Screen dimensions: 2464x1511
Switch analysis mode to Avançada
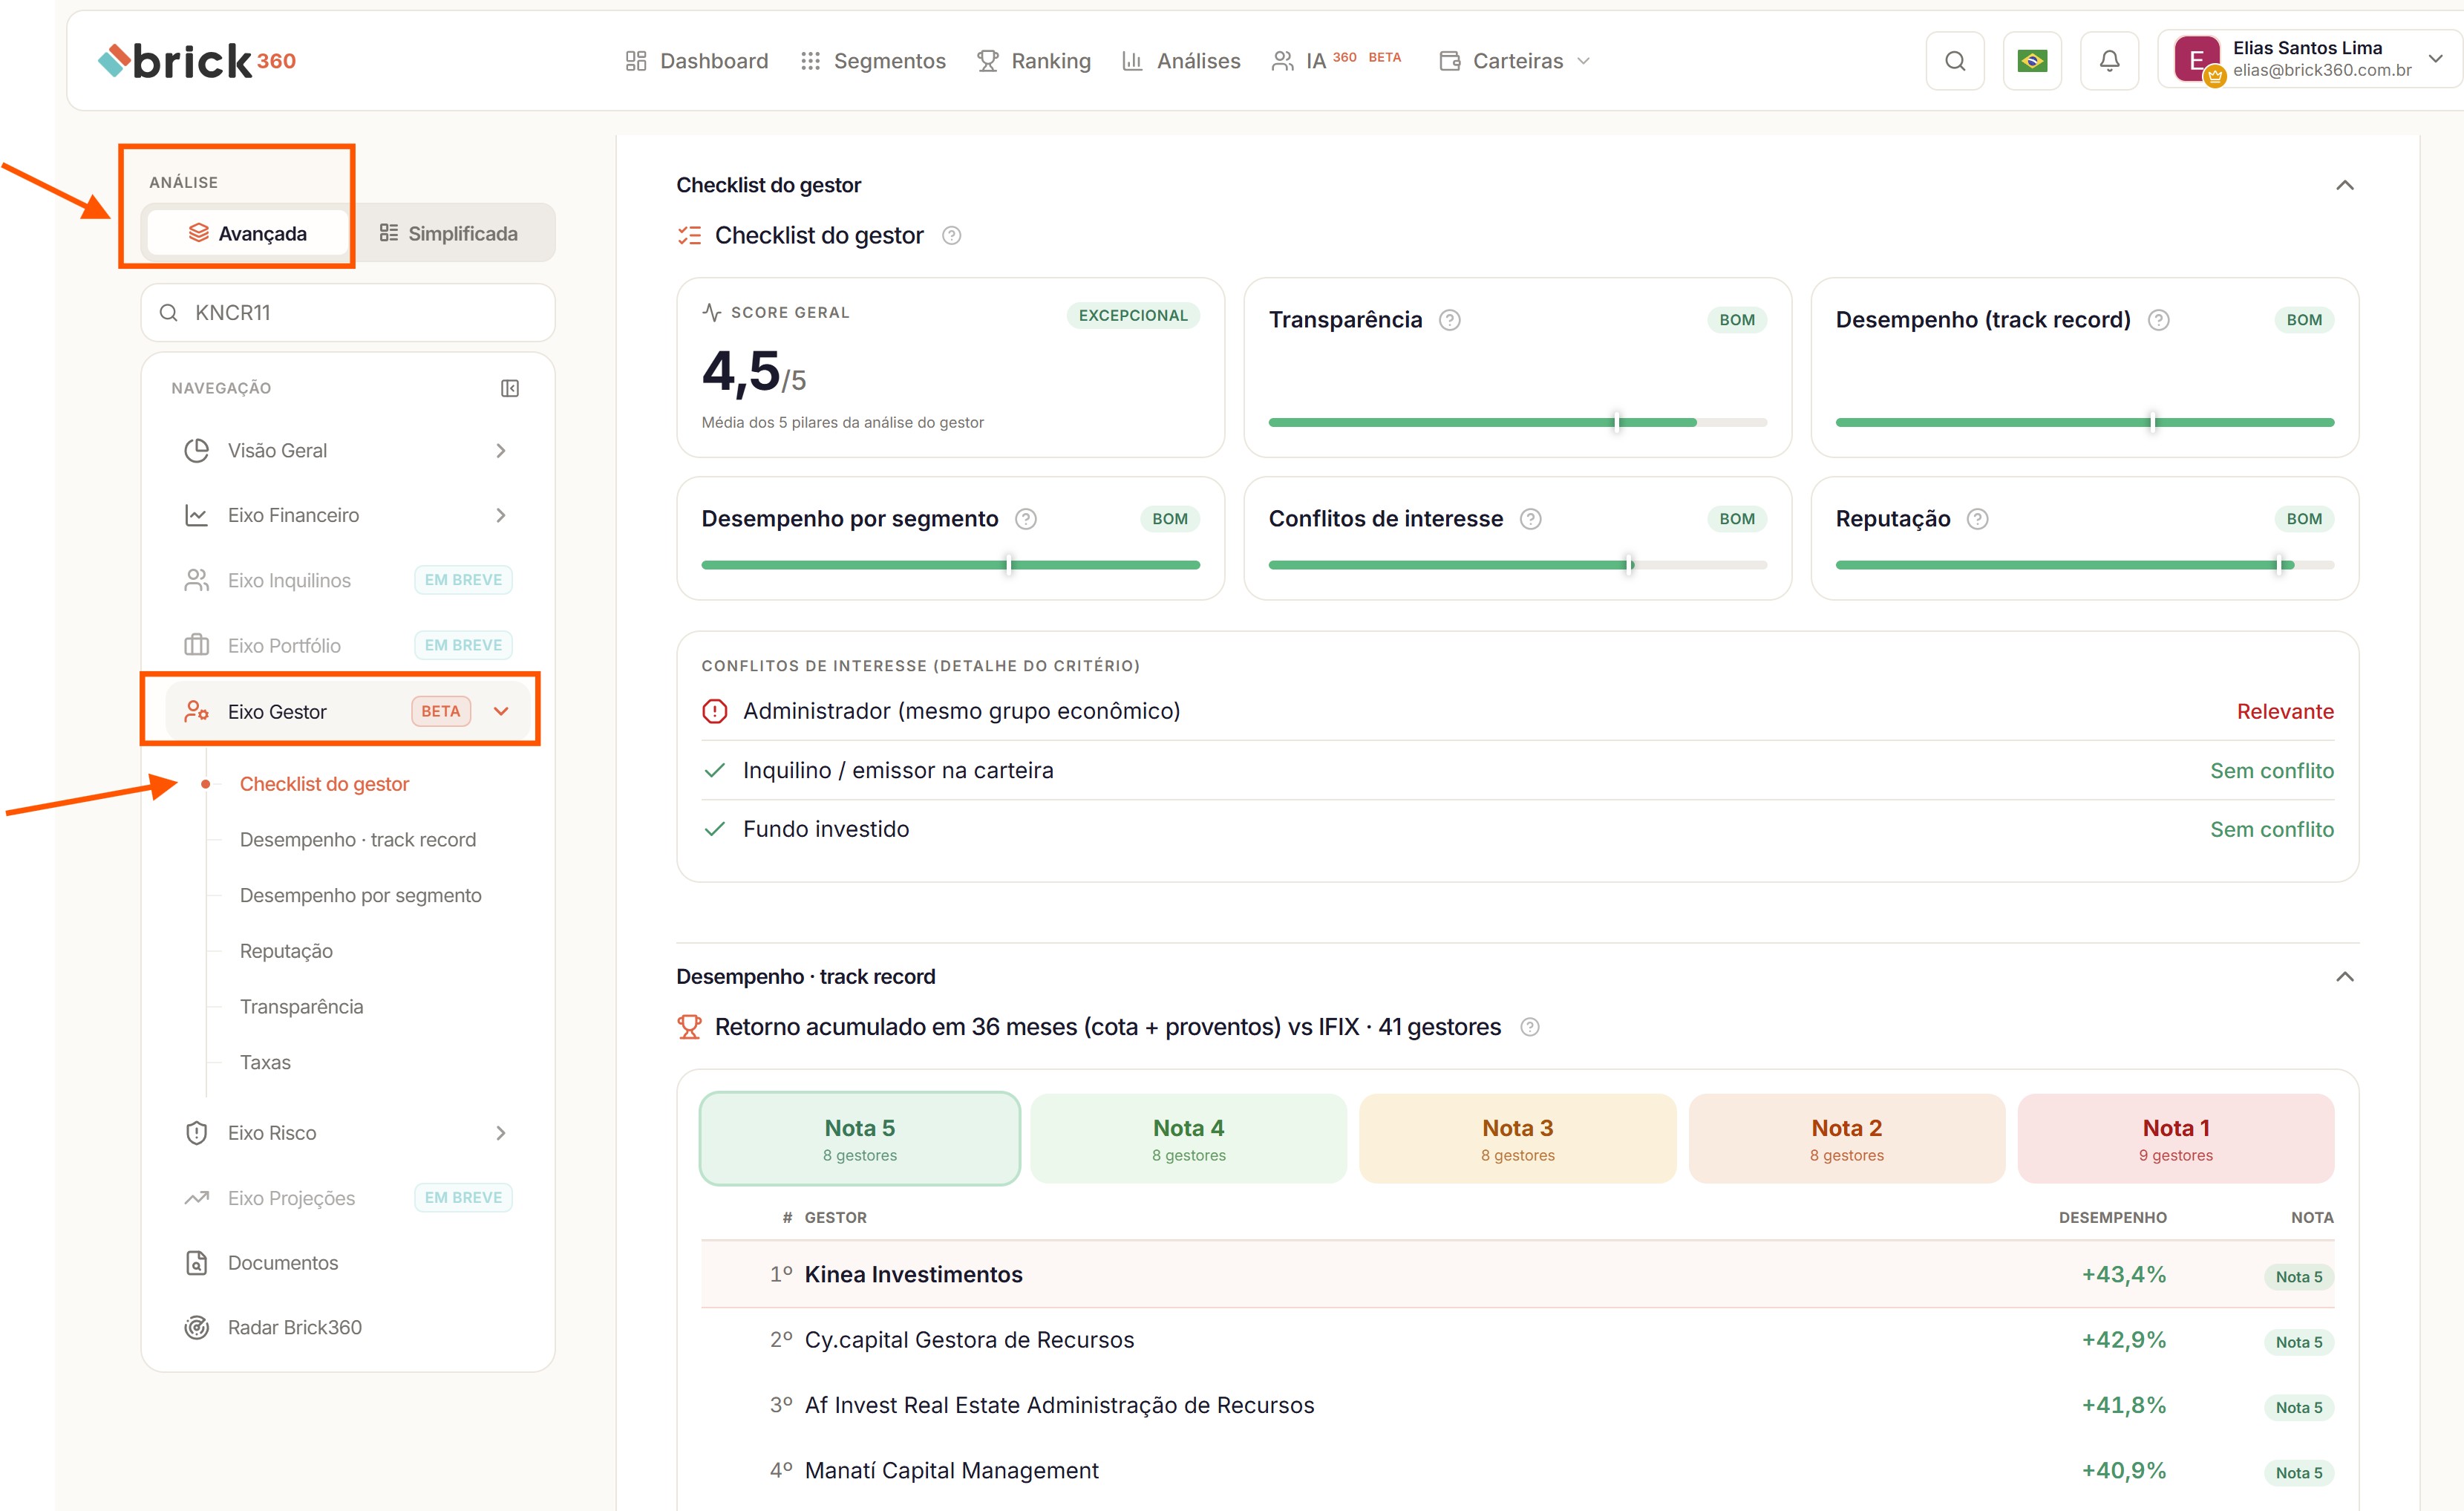pyautogui.click(x=247, y=233)
